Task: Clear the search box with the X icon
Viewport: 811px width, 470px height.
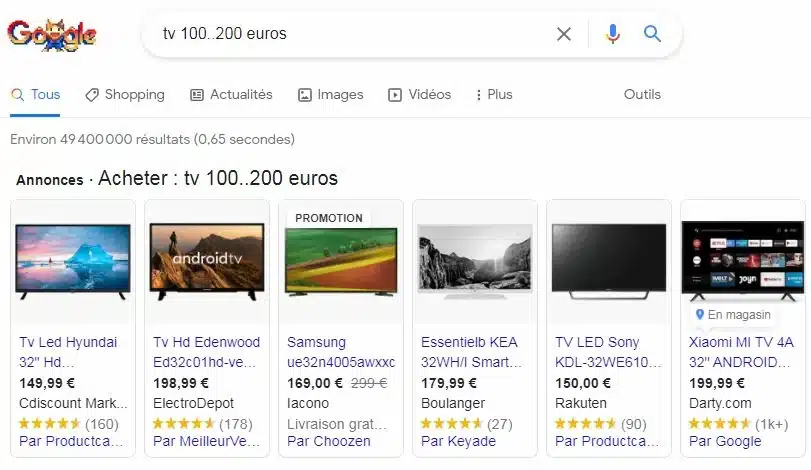Action: click(564, 34)
